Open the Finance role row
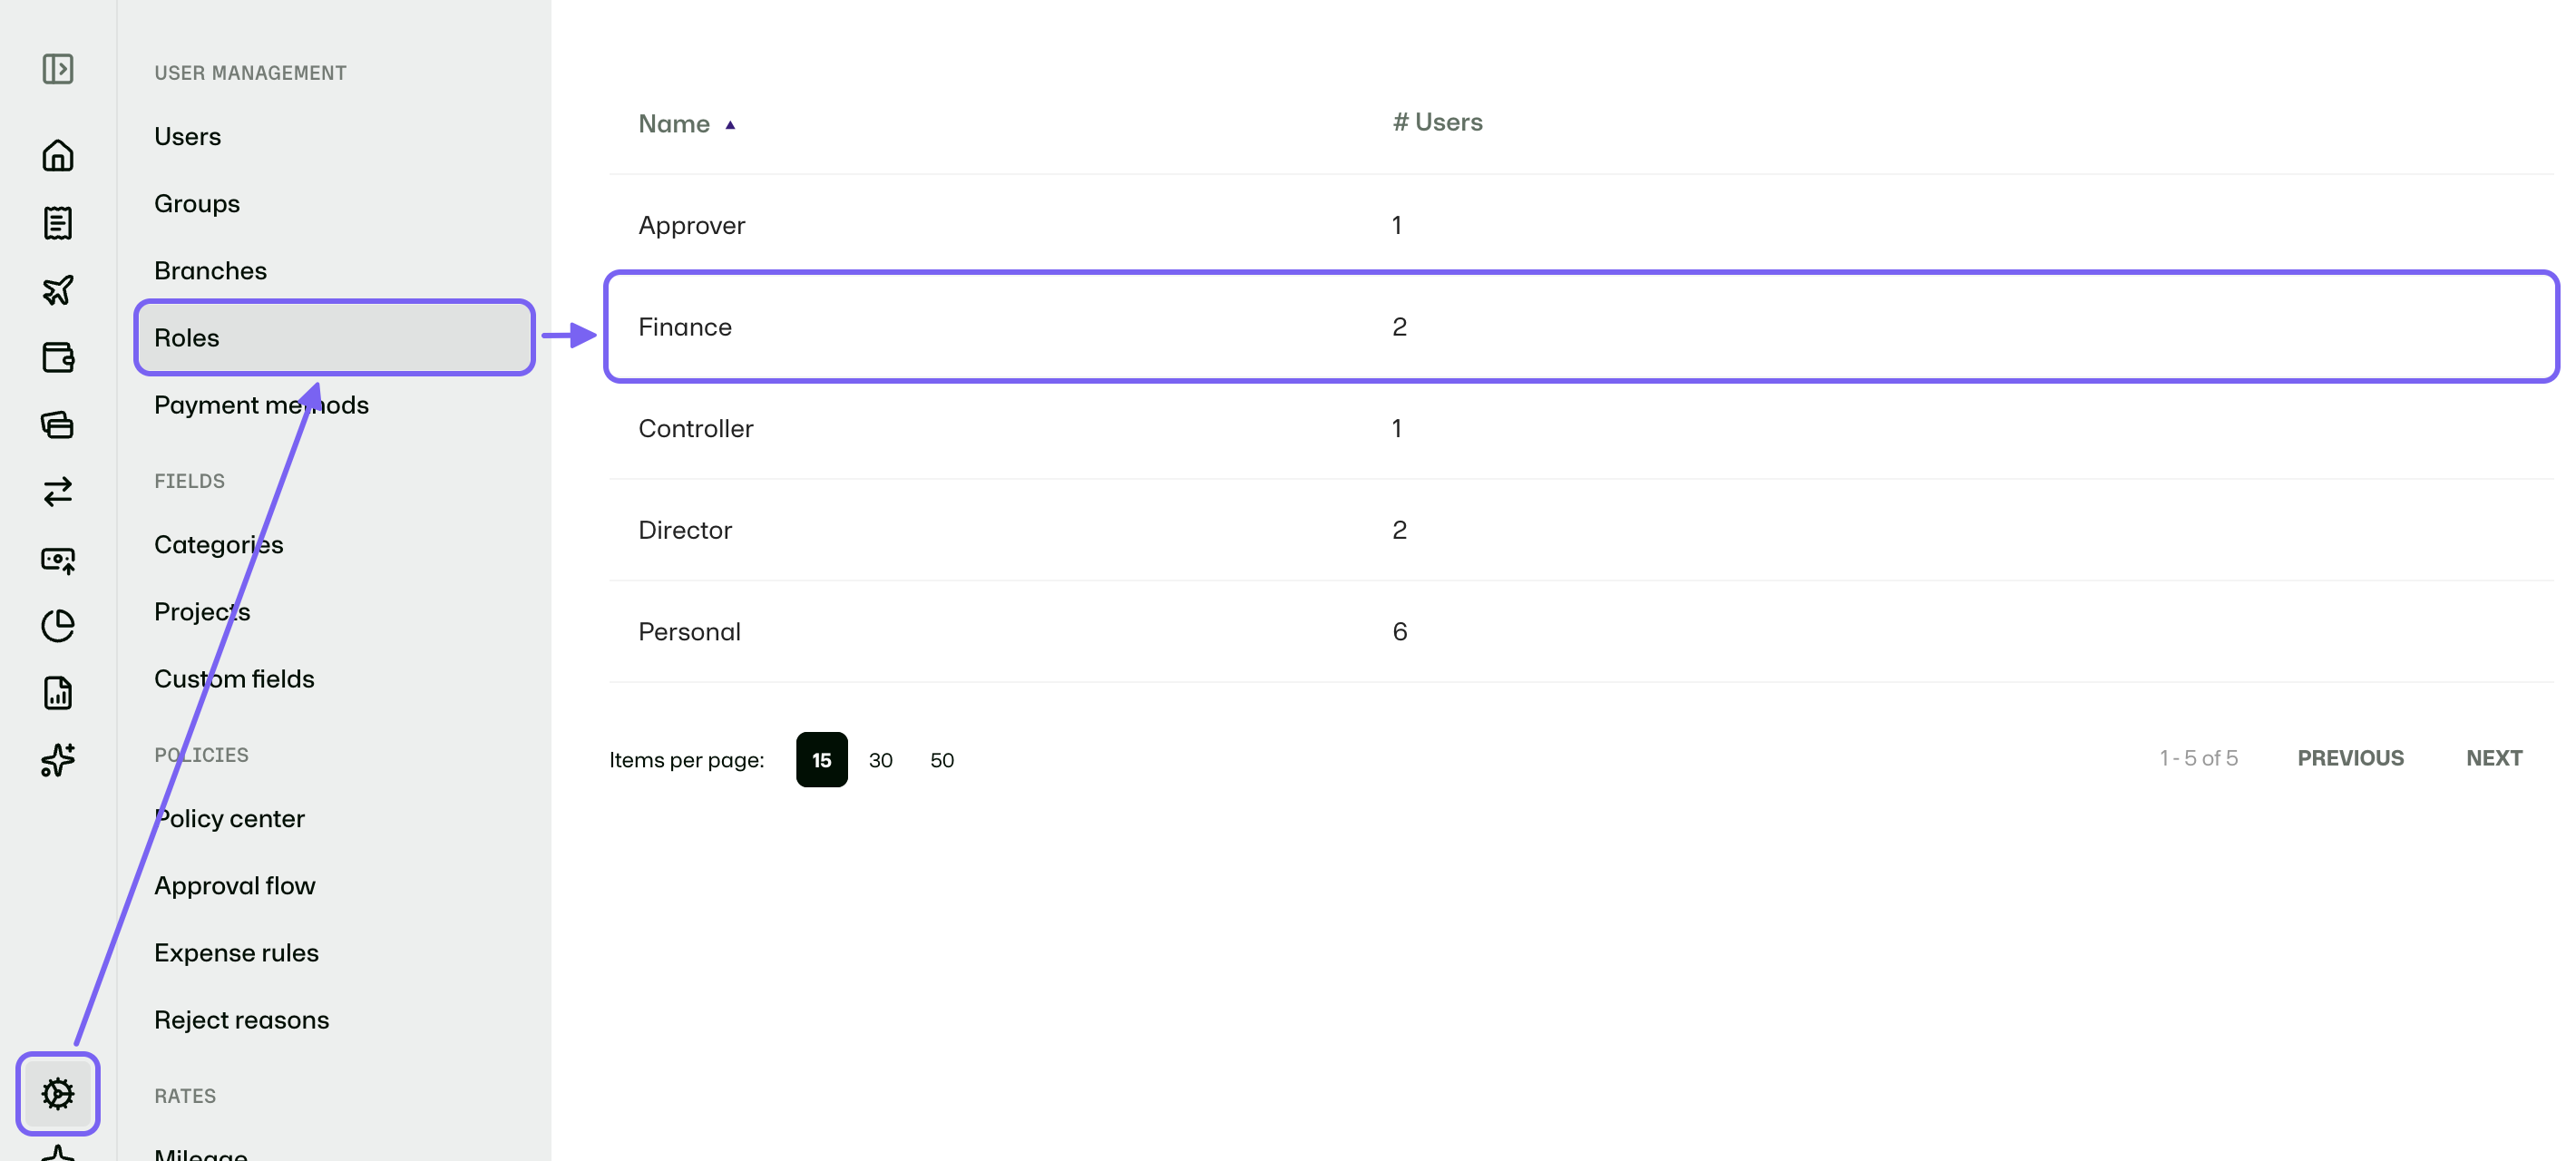 point(1581,326)
